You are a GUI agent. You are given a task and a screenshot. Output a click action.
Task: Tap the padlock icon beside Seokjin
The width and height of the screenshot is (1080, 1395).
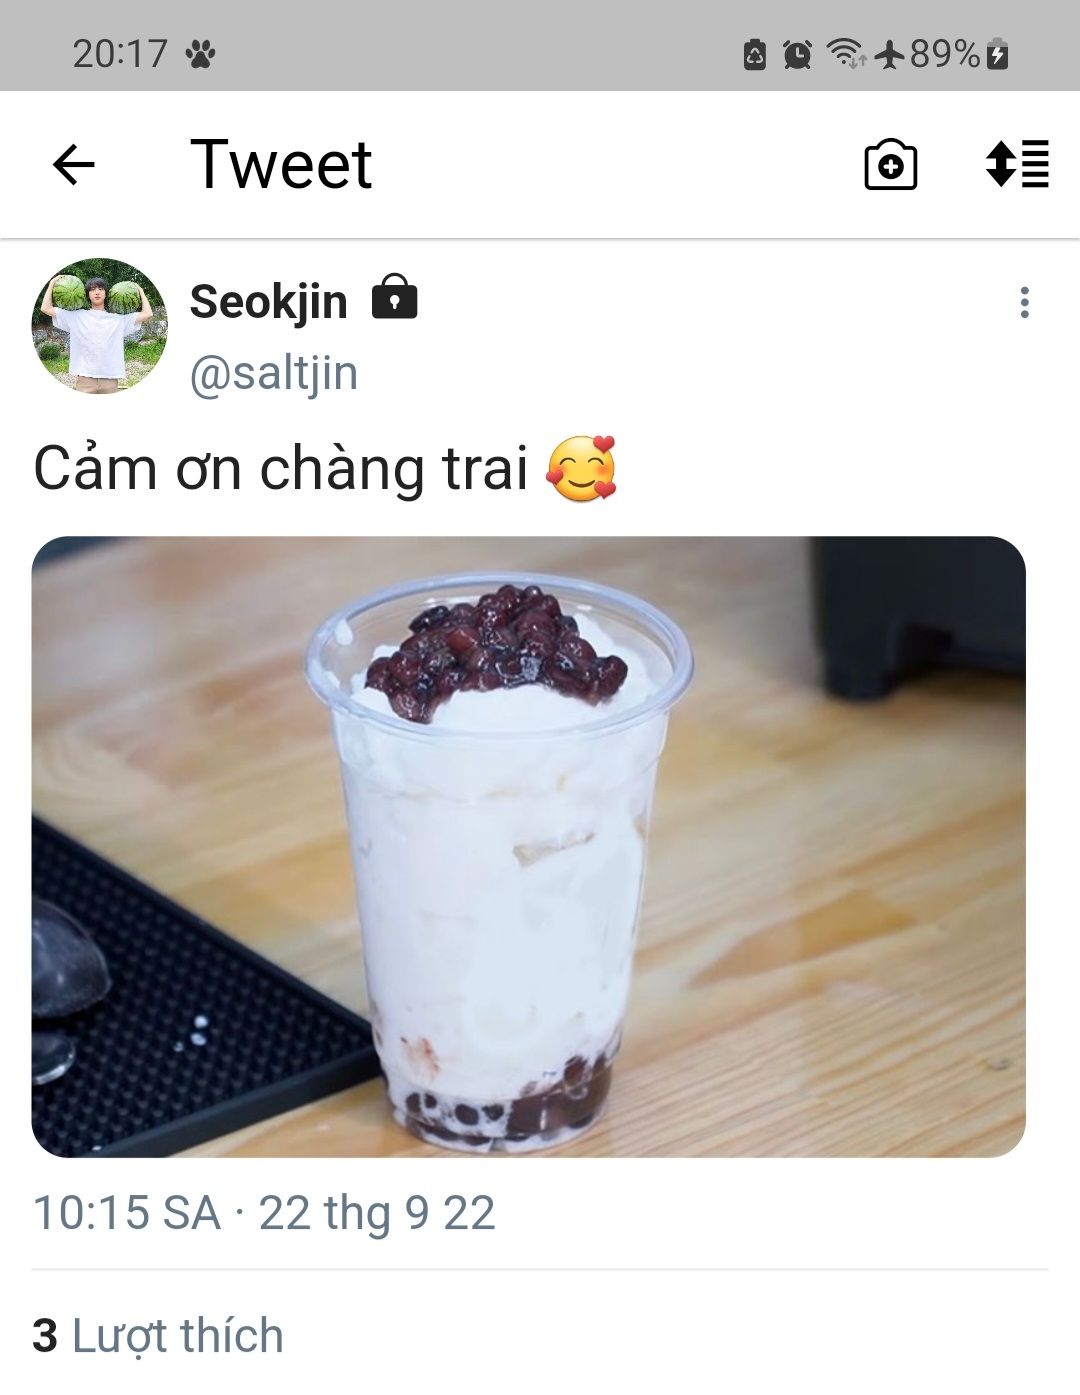pos(394,297)
